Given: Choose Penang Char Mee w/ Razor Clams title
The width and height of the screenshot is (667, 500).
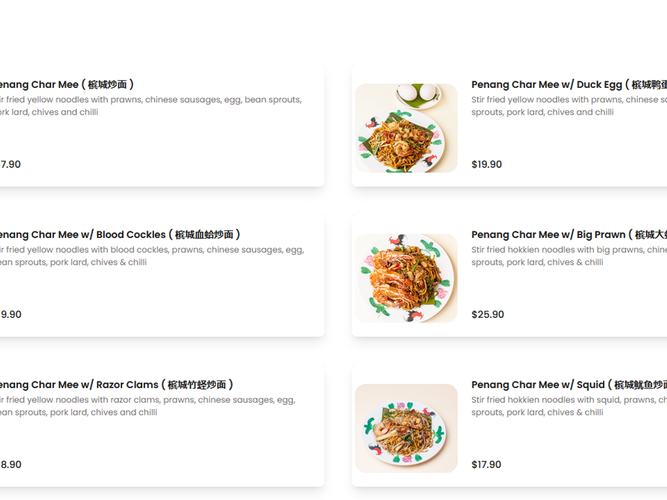Looking at the screenshot, I should (x=116, y=385).
